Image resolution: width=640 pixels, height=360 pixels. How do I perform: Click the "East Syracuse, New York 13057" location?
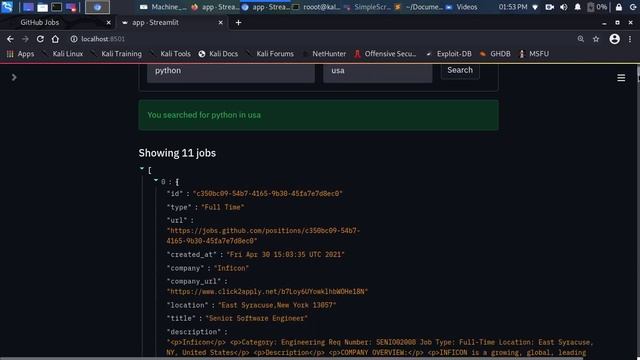277,305
